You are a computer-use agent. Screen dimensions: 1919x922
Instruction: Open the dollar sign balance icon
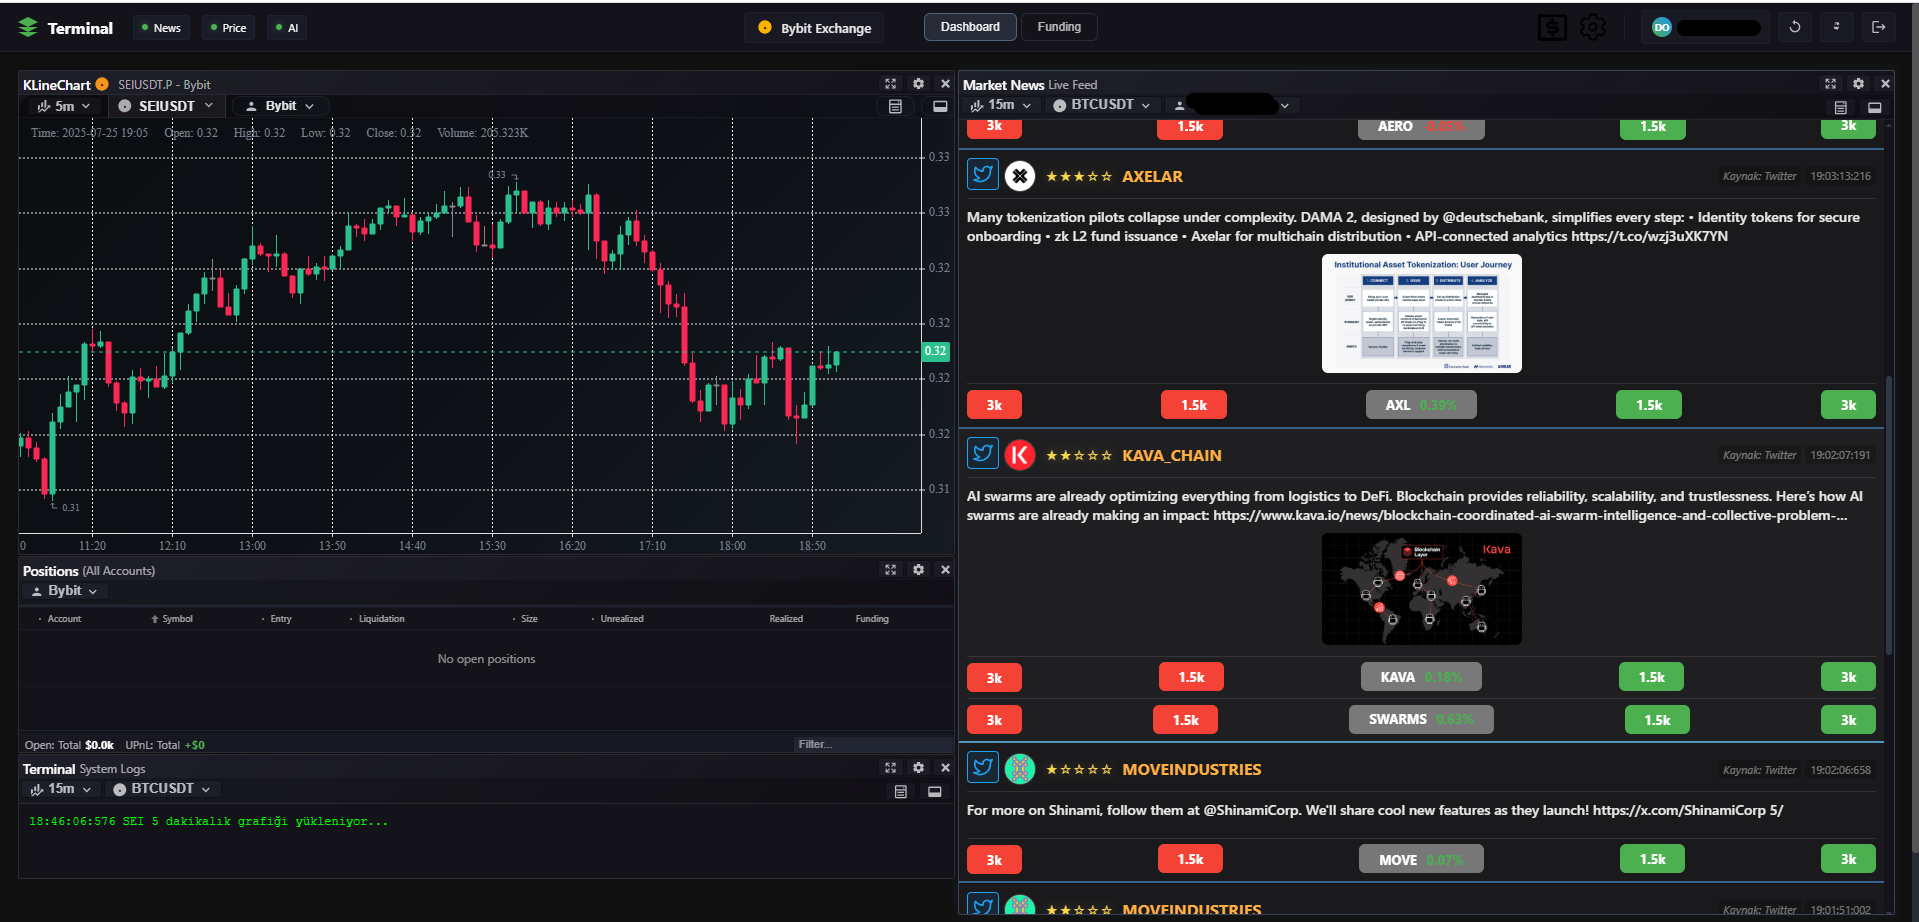[x=1552, y=28]
